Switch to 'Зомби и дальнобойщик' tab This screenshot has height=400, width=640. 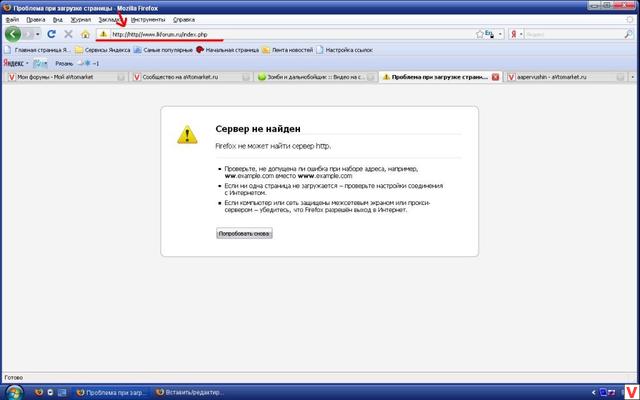tap(315, 77)
